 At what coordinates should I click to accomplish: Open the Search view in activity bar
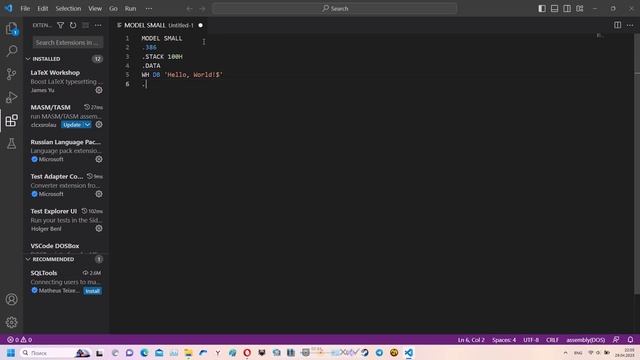pos(11,51)
